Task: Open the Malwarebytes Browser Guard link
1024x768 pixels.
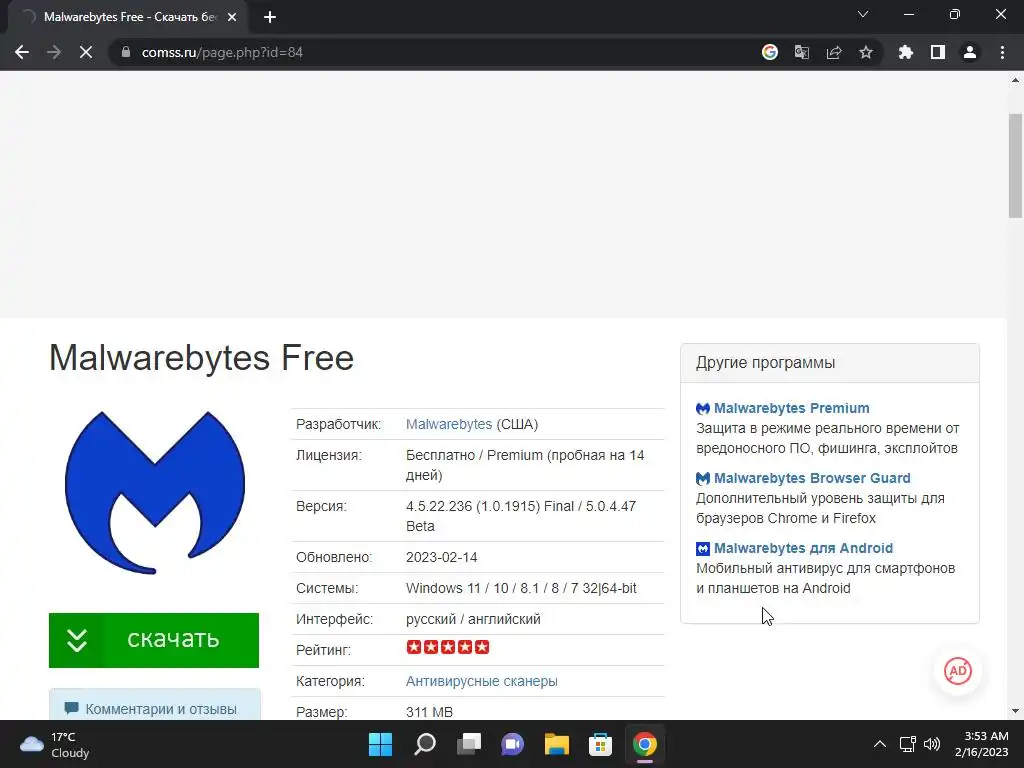Action: tap(812, 478)
